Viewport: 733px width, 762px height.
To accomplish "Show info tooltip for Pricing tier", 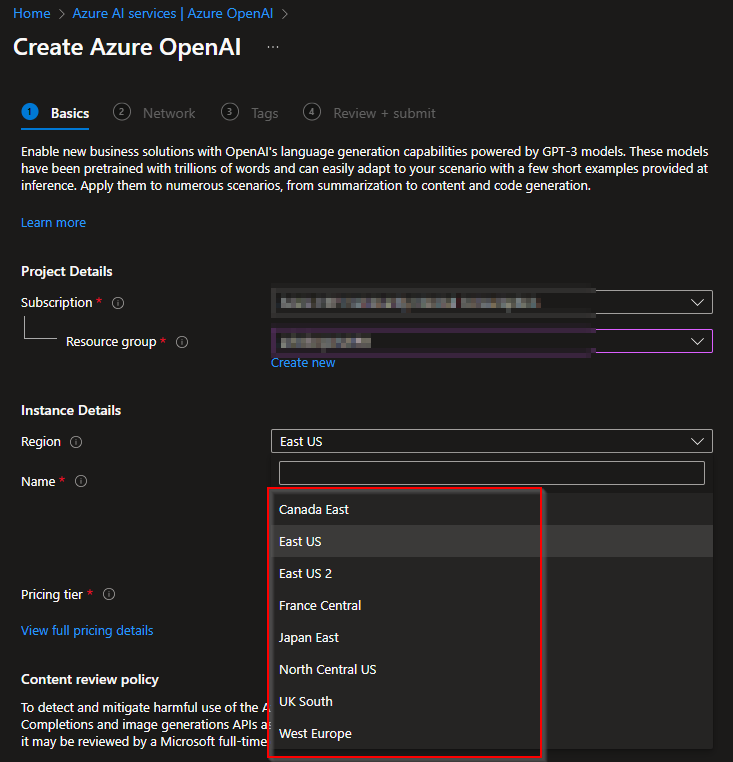I will [x=109, y=594].
